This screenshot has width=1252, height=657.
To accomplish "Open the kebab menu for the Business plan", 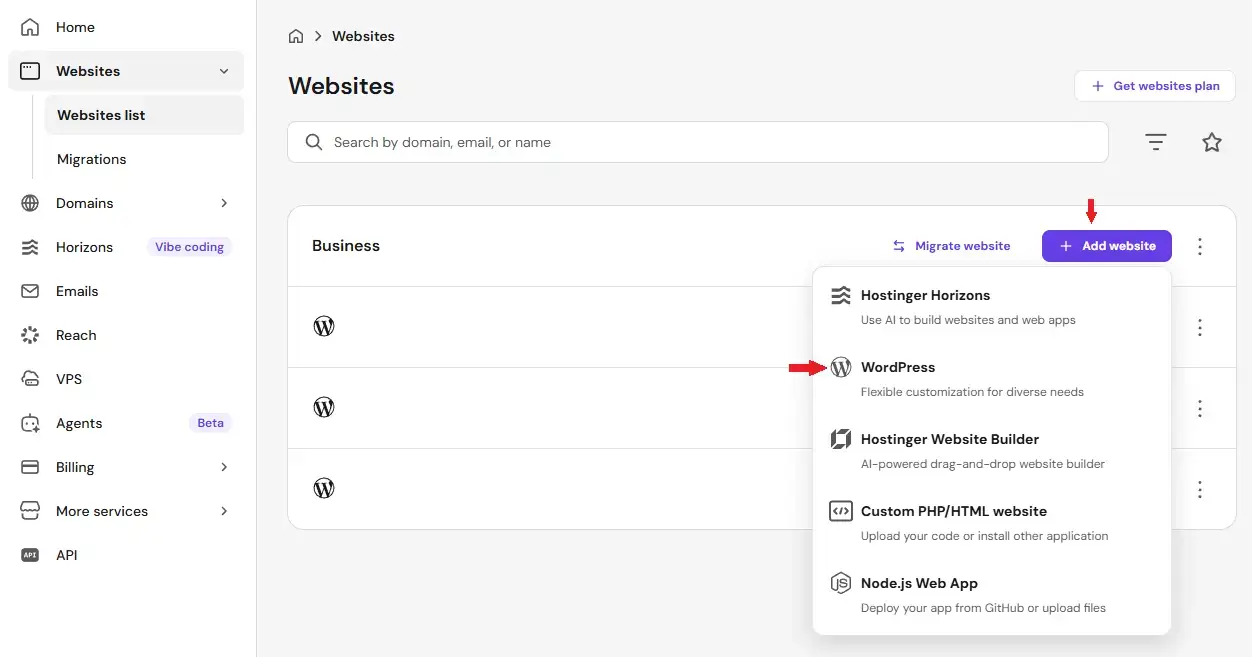I will (x=1199, y=245).
